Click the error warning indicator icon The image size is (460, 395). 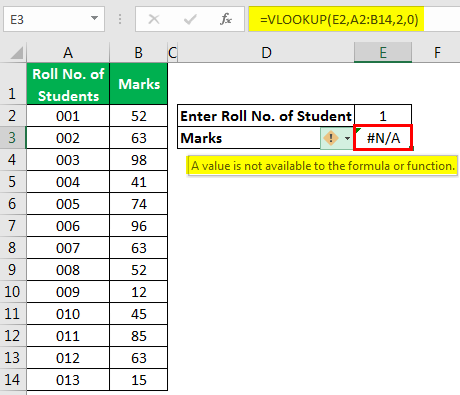point(331,138)
